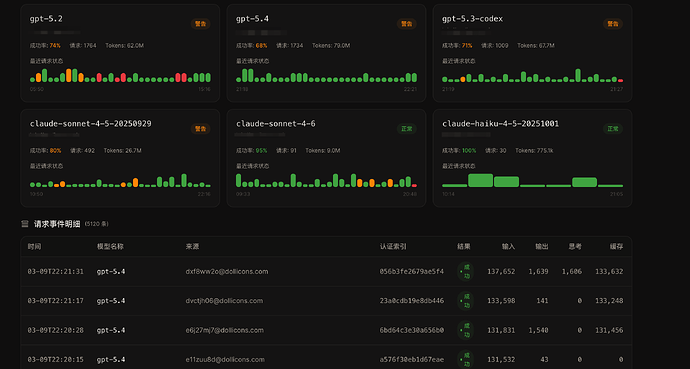The image size is (690, 369).
Task: Click the gpt-5.3-codex card title
Action: coord(472,19)
